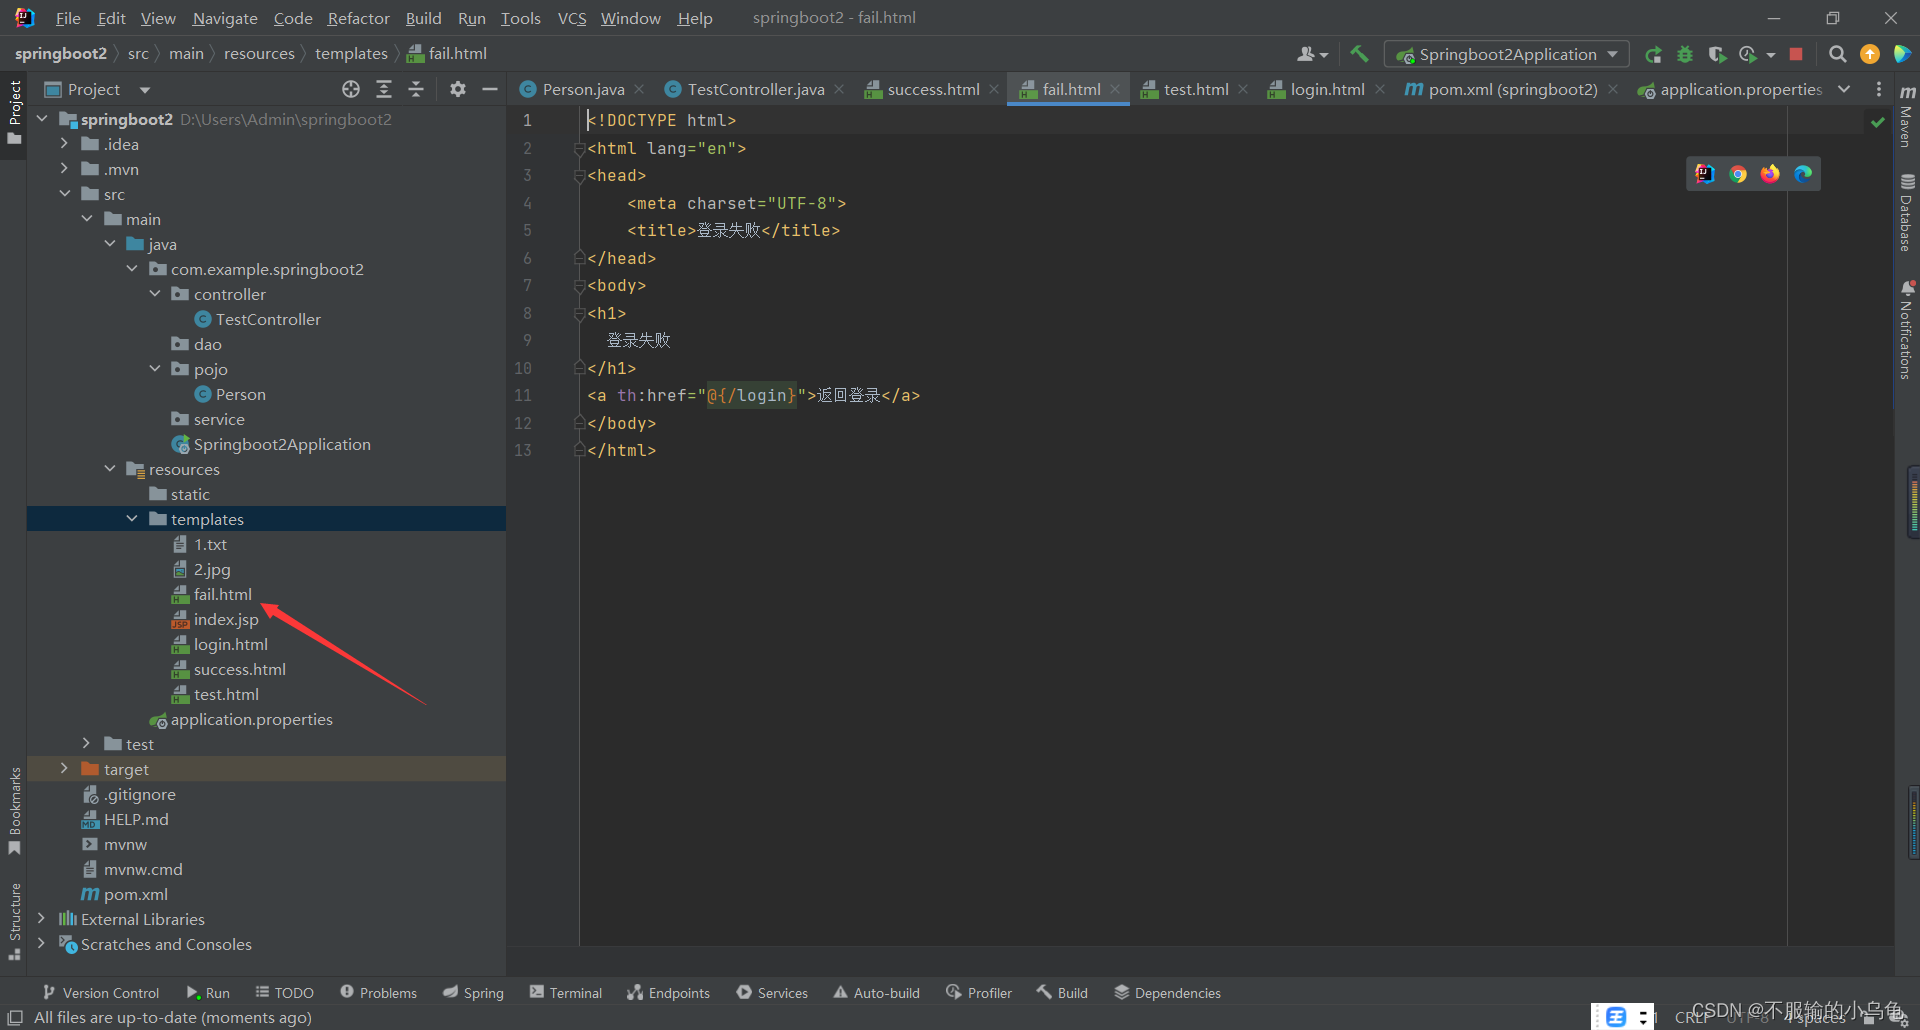Open Springboot2Application run configuration dropdown
The height and width of the screenshot is (1030, 1920).
(1506, 54)
